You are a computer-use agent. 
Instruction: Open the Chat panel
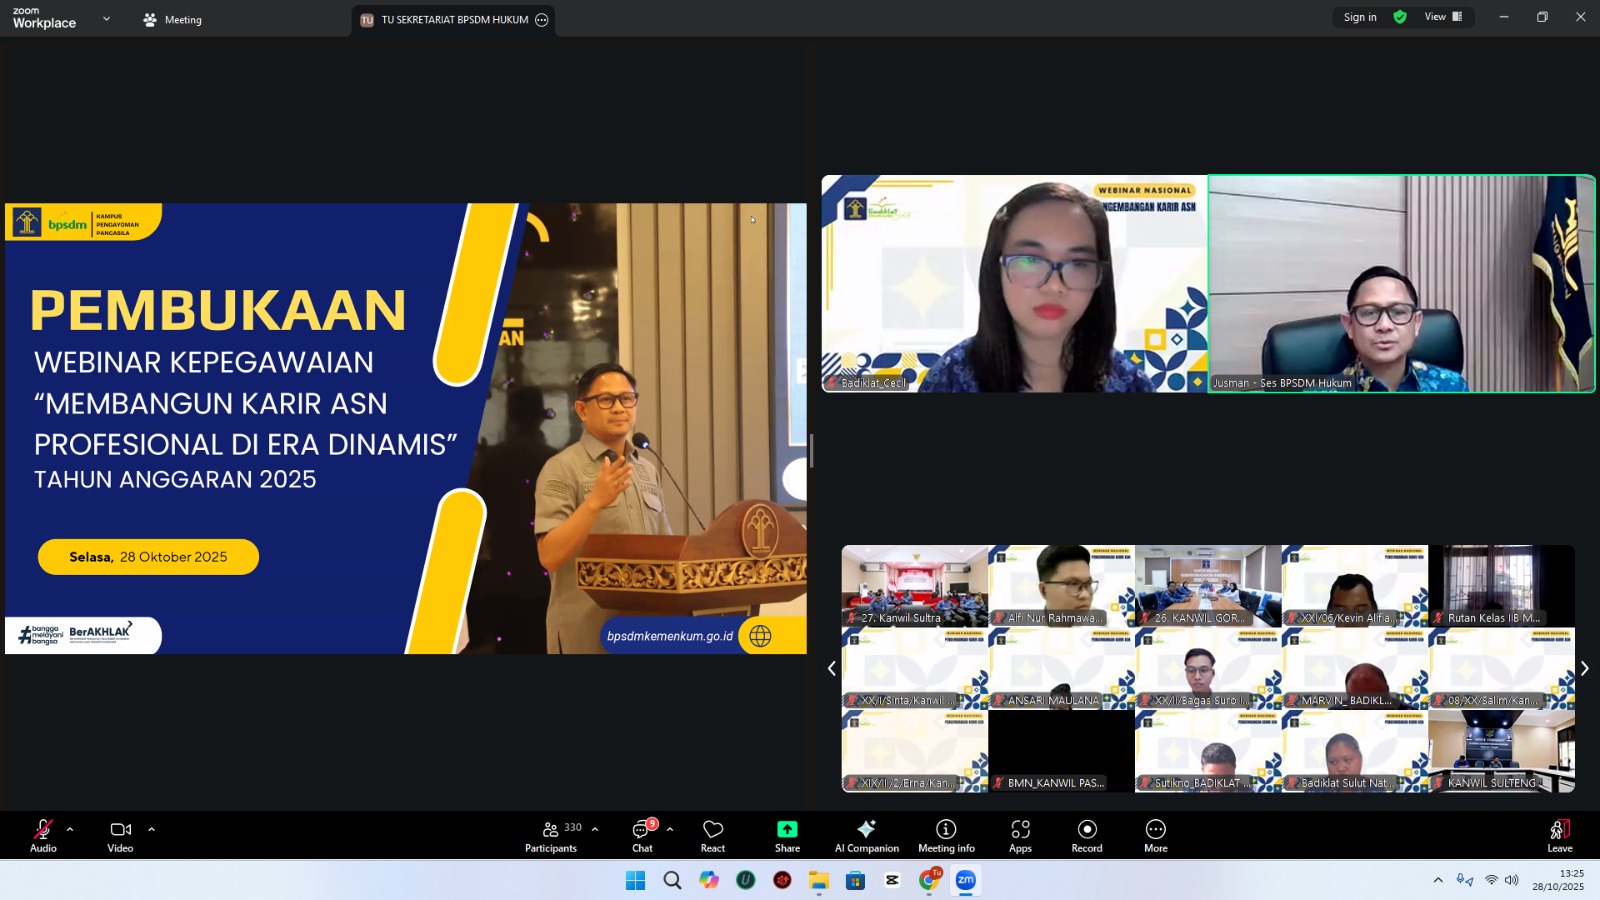click(642, 836)
